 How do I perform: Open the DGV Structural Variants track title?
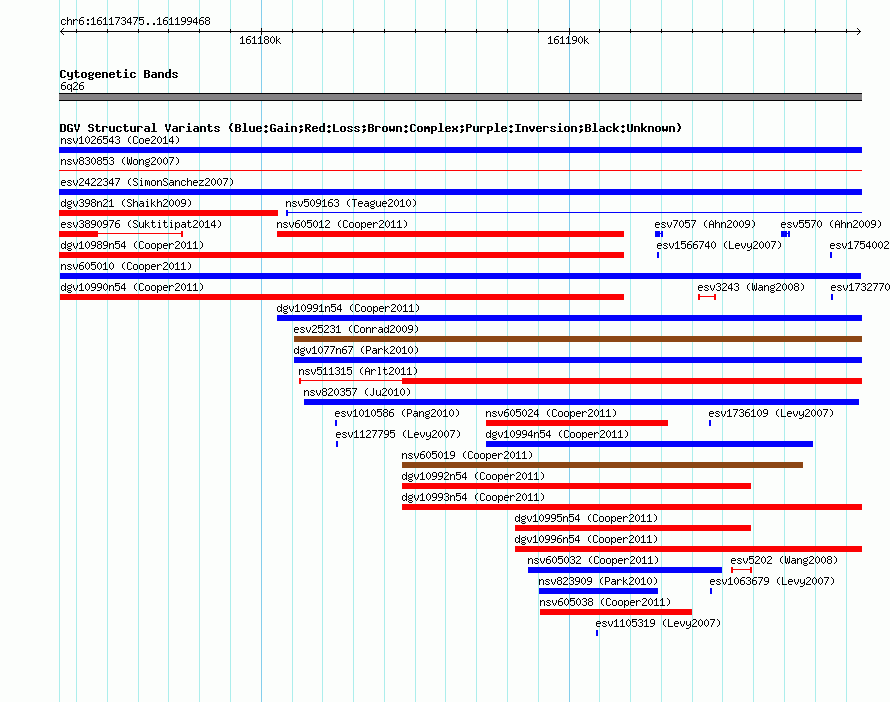point(370,128)
